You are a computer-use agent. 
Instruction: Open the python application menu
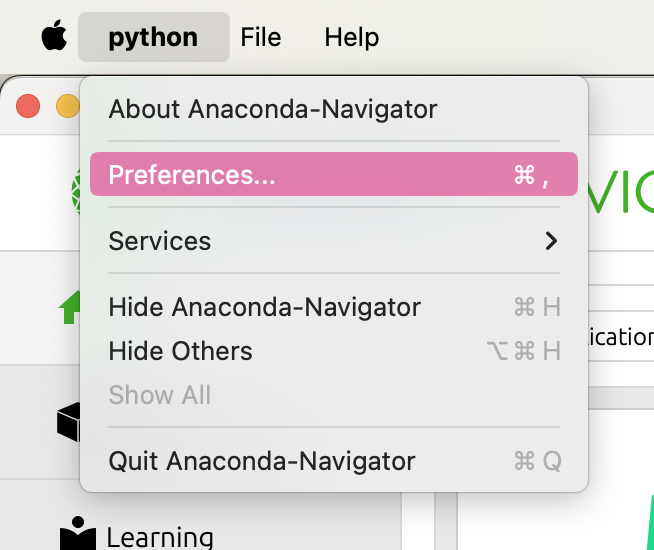point(153,37)
